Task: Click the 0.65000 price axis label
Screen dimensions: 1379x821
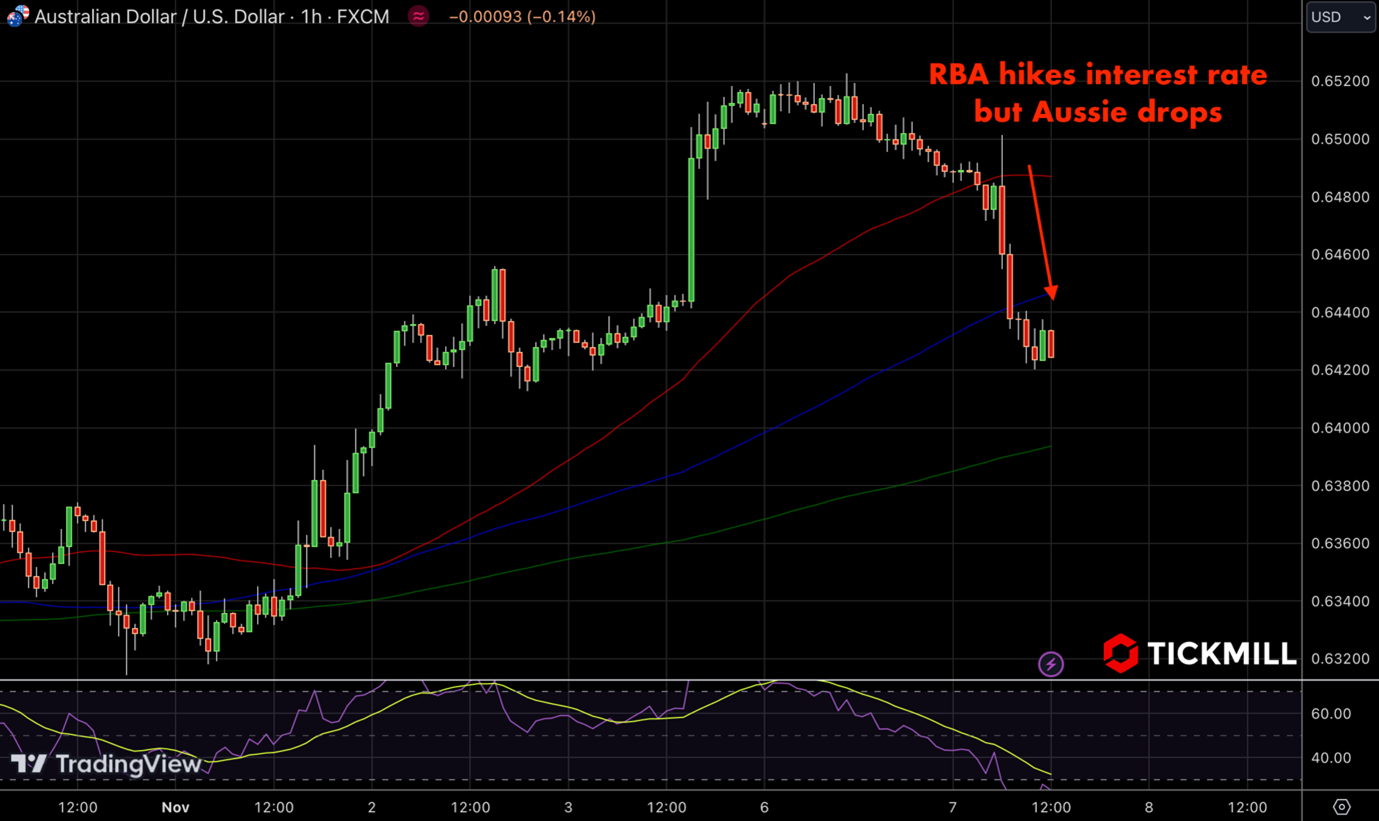Action: coord(1340,139)
